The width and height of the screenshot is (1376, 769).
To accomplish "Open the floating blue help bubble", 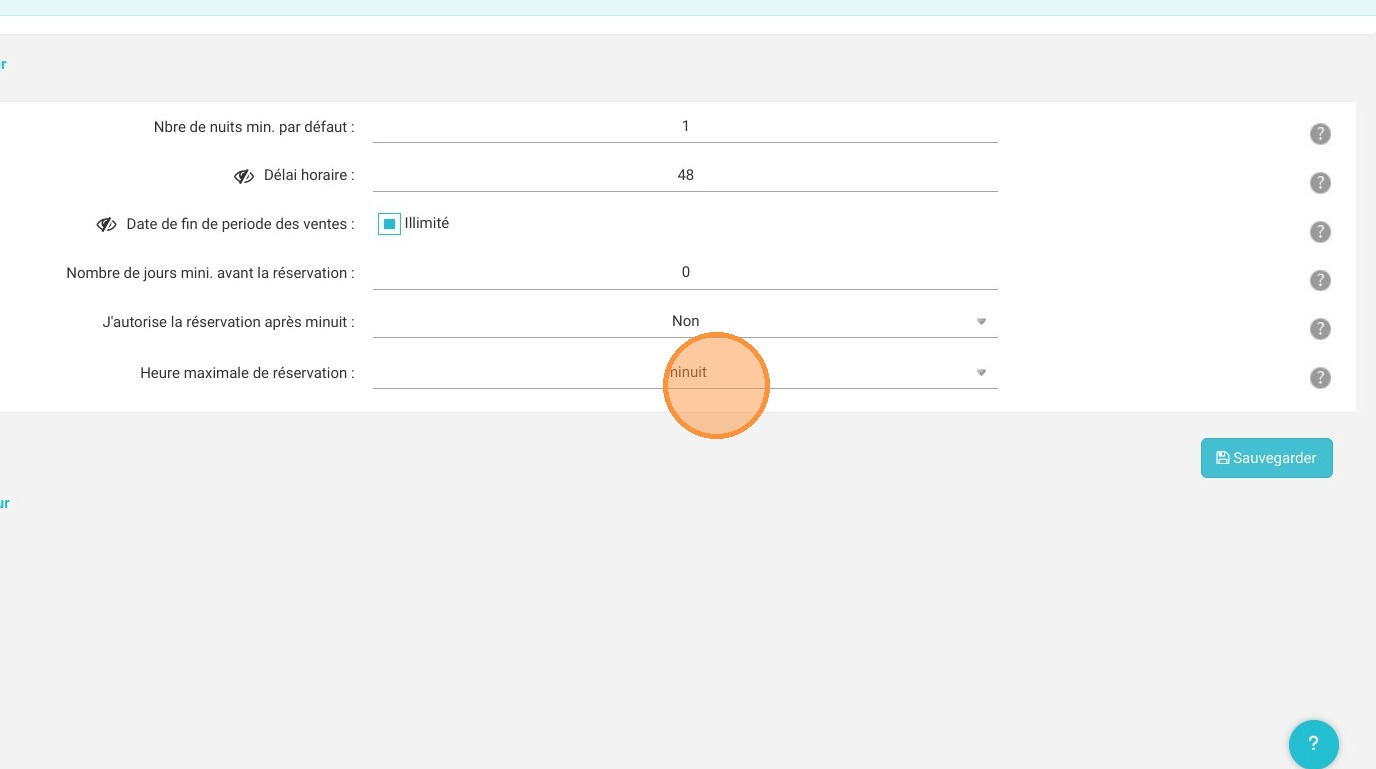I will [1313, 744].
